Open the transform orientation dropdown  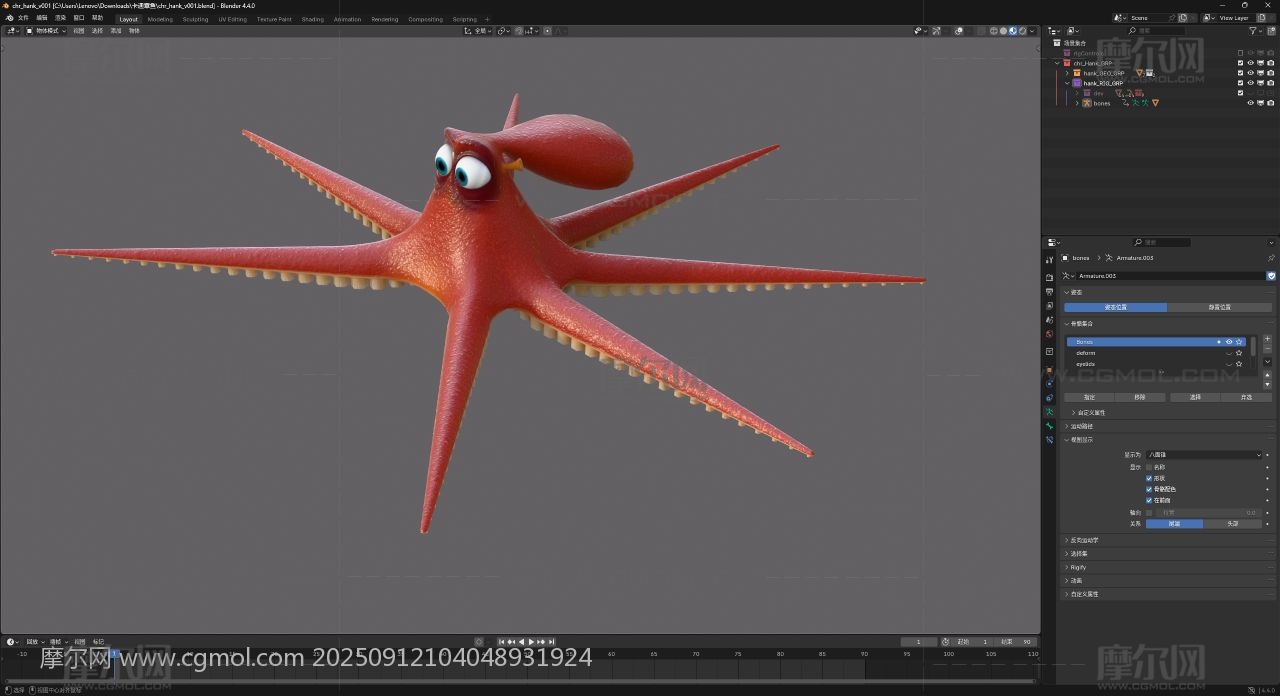[479, 31]
